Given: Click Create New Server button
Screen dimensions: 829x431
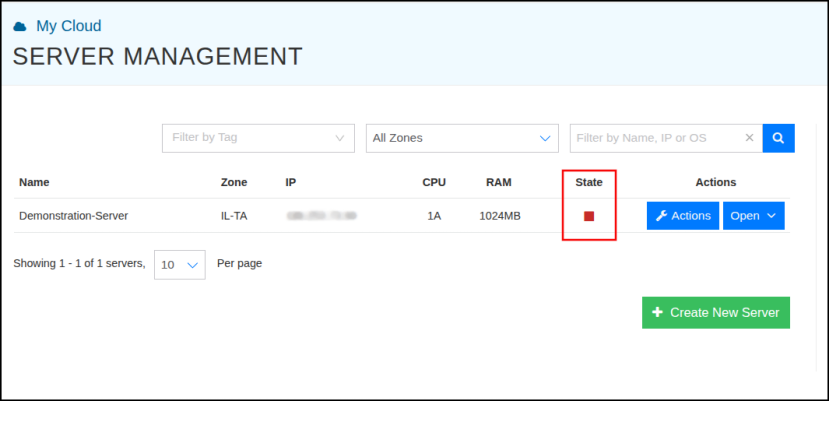Looking at the screenshot, I should (x=715, y=312).
